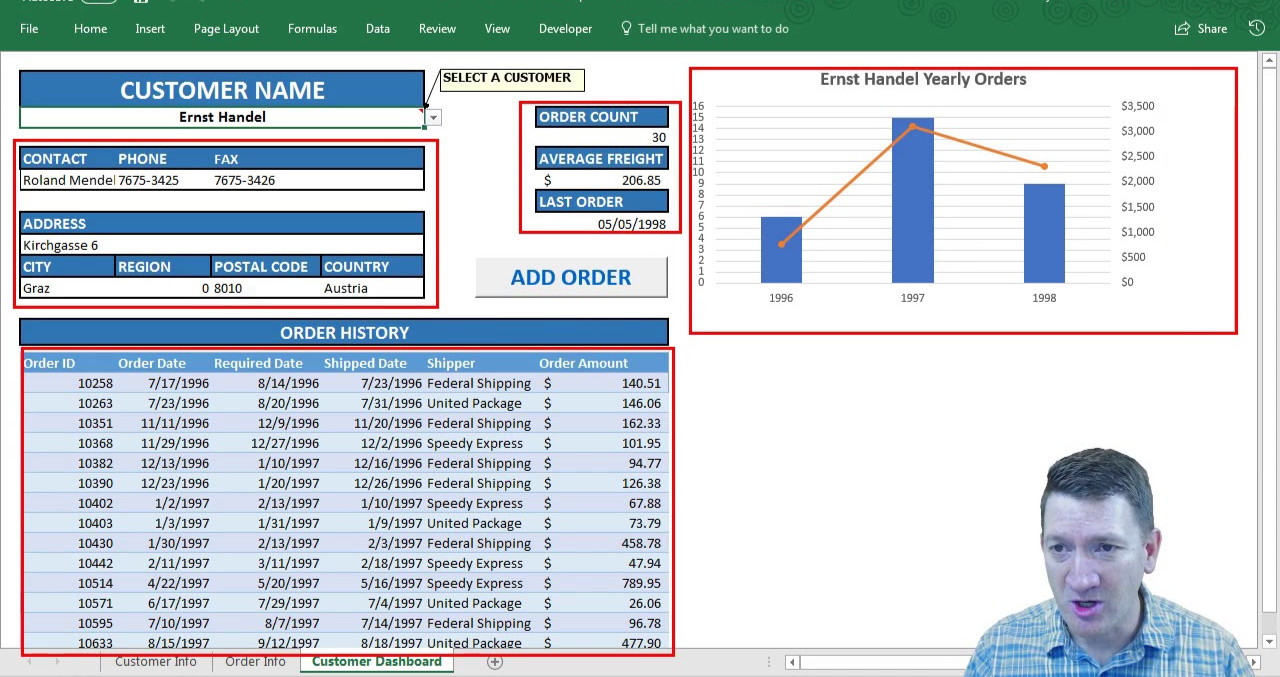Click the vertical scrollbar down arrow
This screenshot has width=1280, height=677.
[x=1270, y=641]
